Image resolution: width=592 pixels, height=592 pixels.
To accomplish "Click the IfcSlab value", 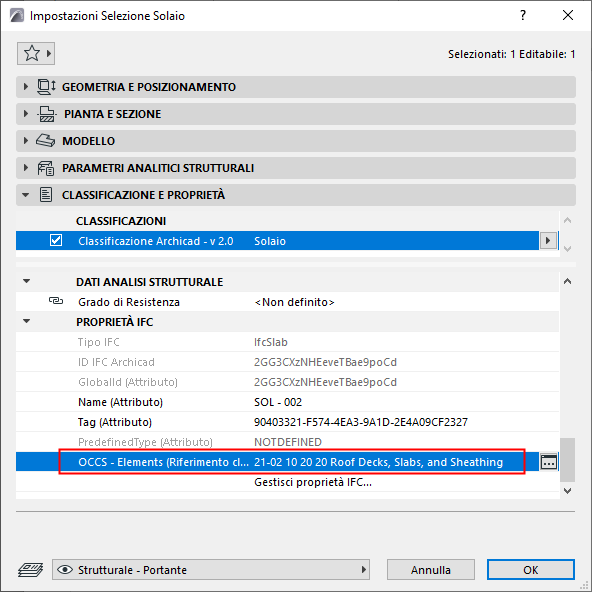I will pos(271,342).
